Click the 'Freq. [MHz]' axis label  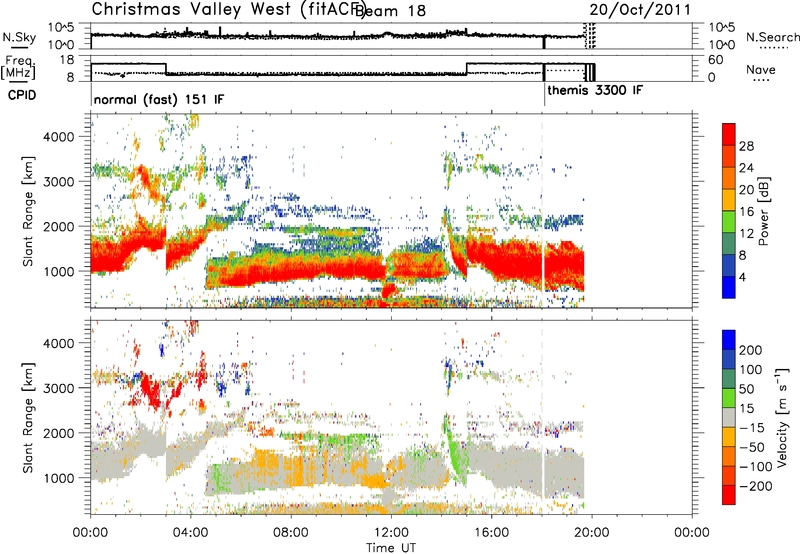point(18,67)
